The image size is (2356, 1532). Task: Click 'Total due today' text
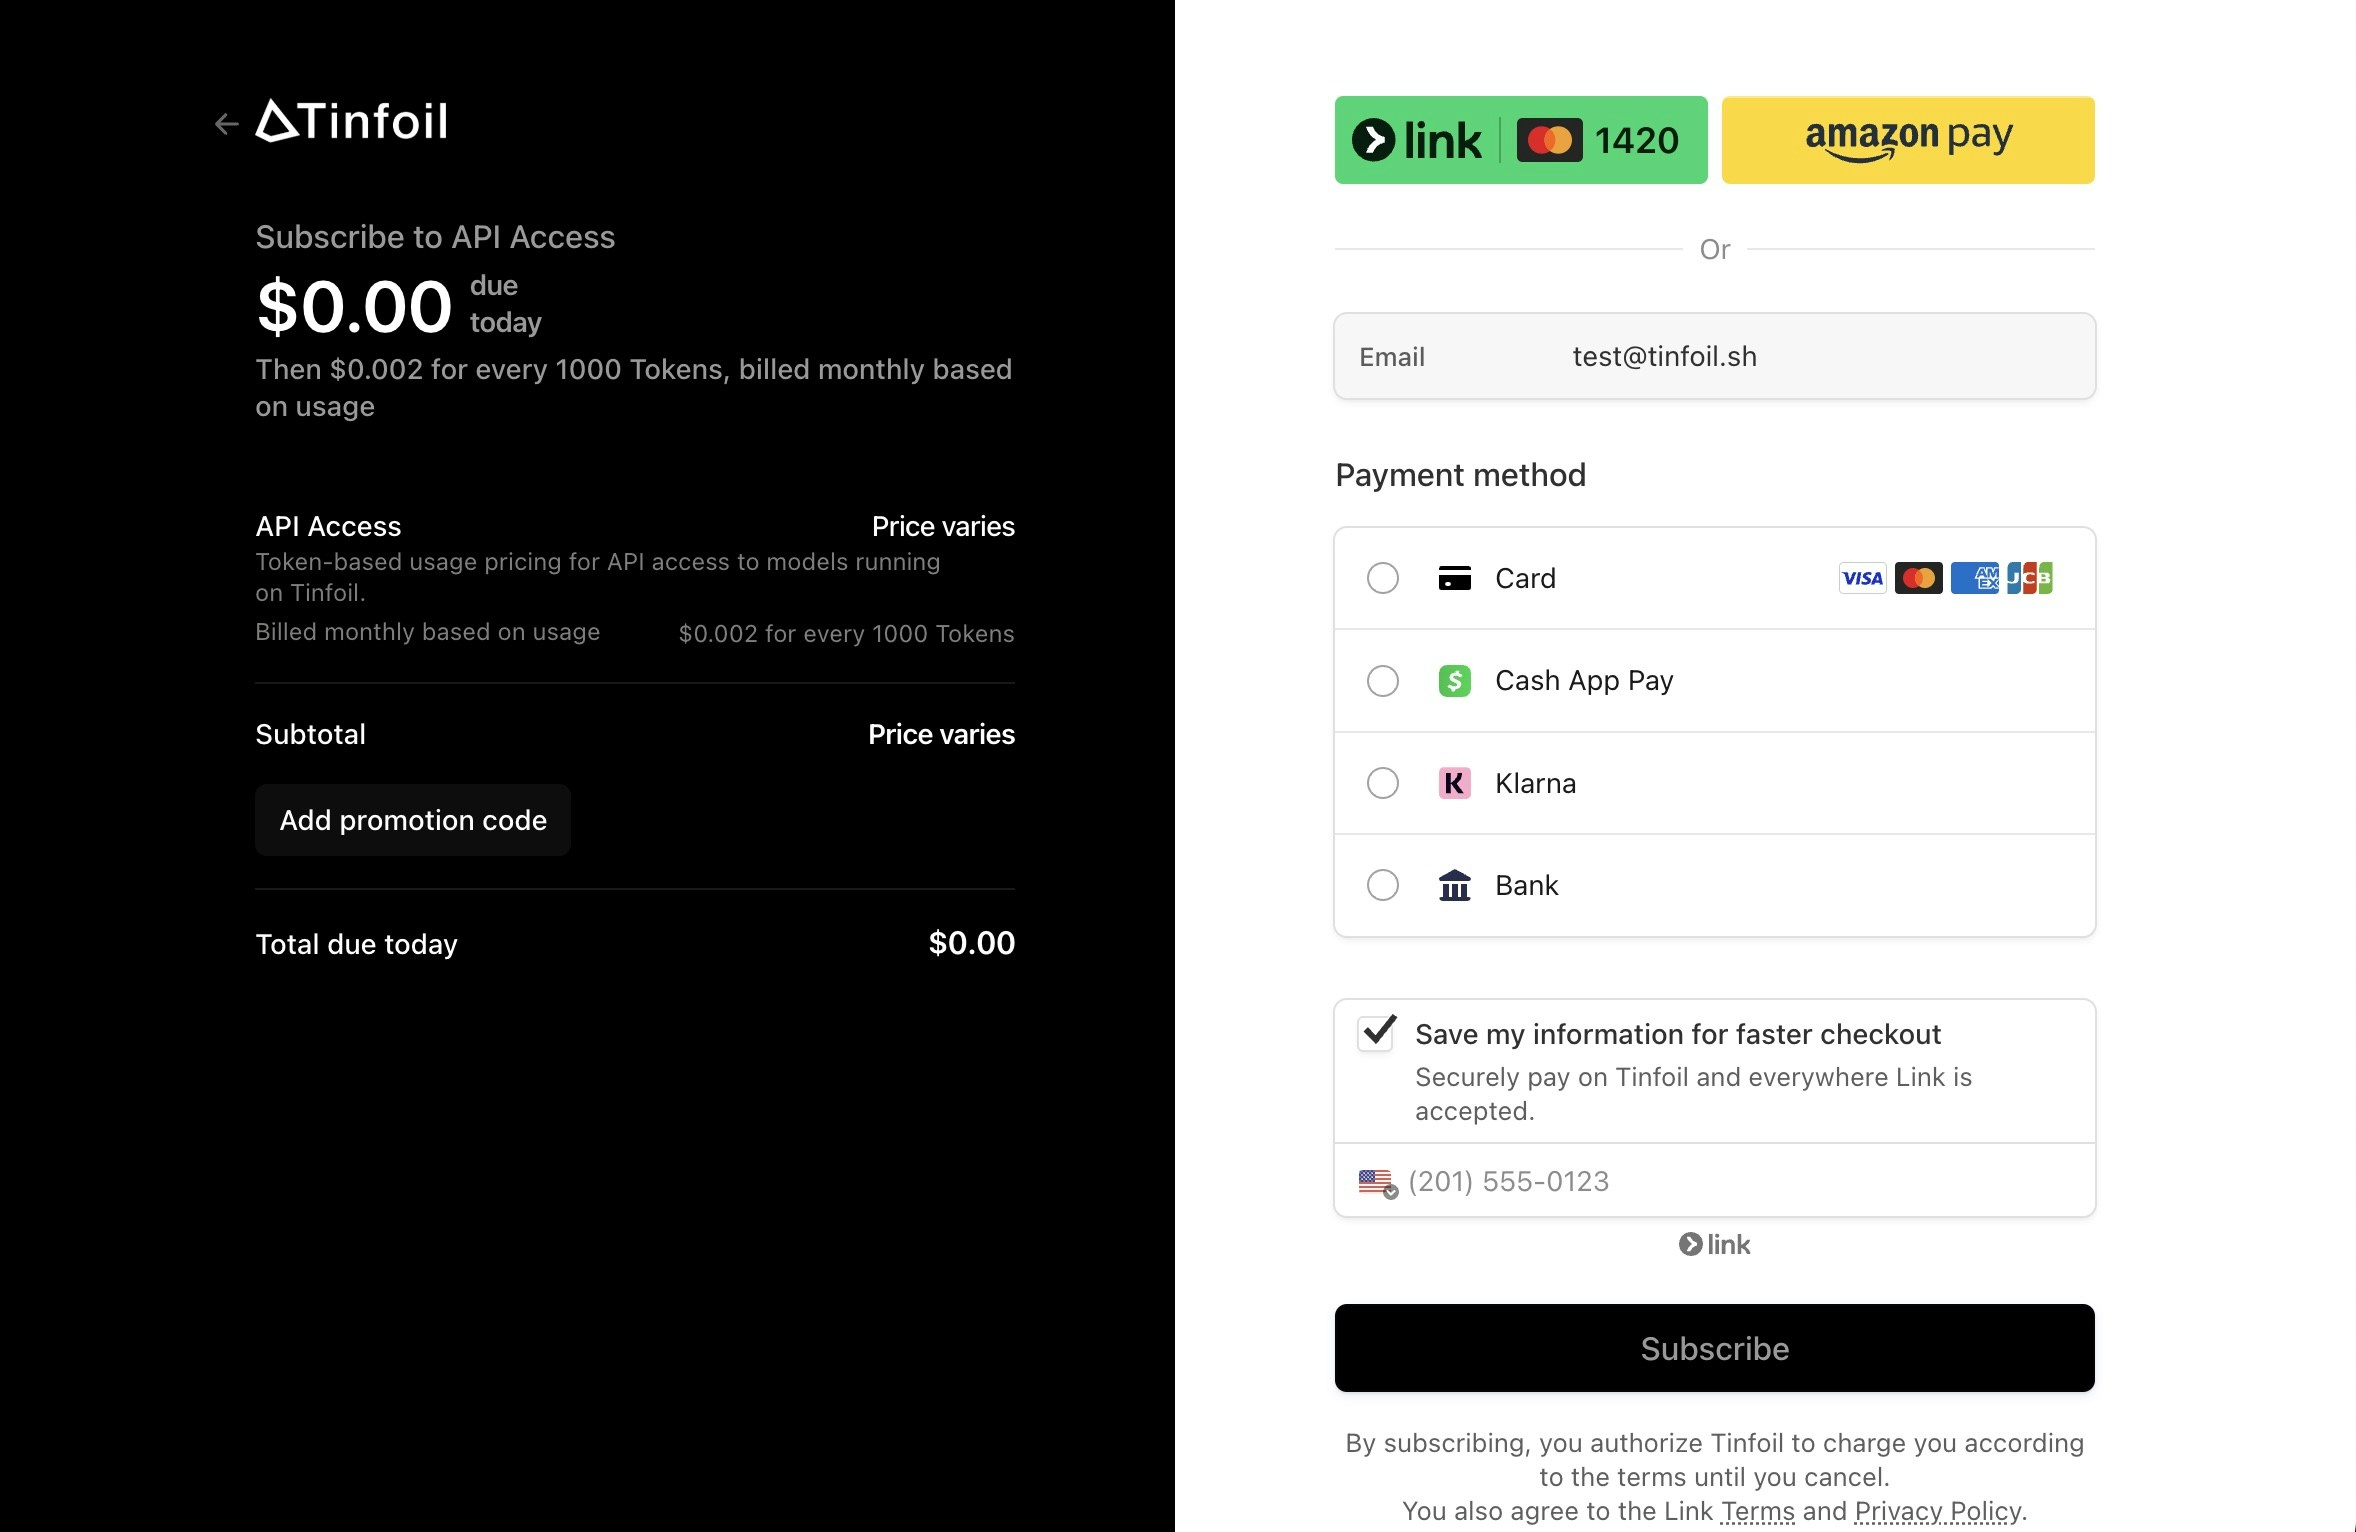(356, 944)
